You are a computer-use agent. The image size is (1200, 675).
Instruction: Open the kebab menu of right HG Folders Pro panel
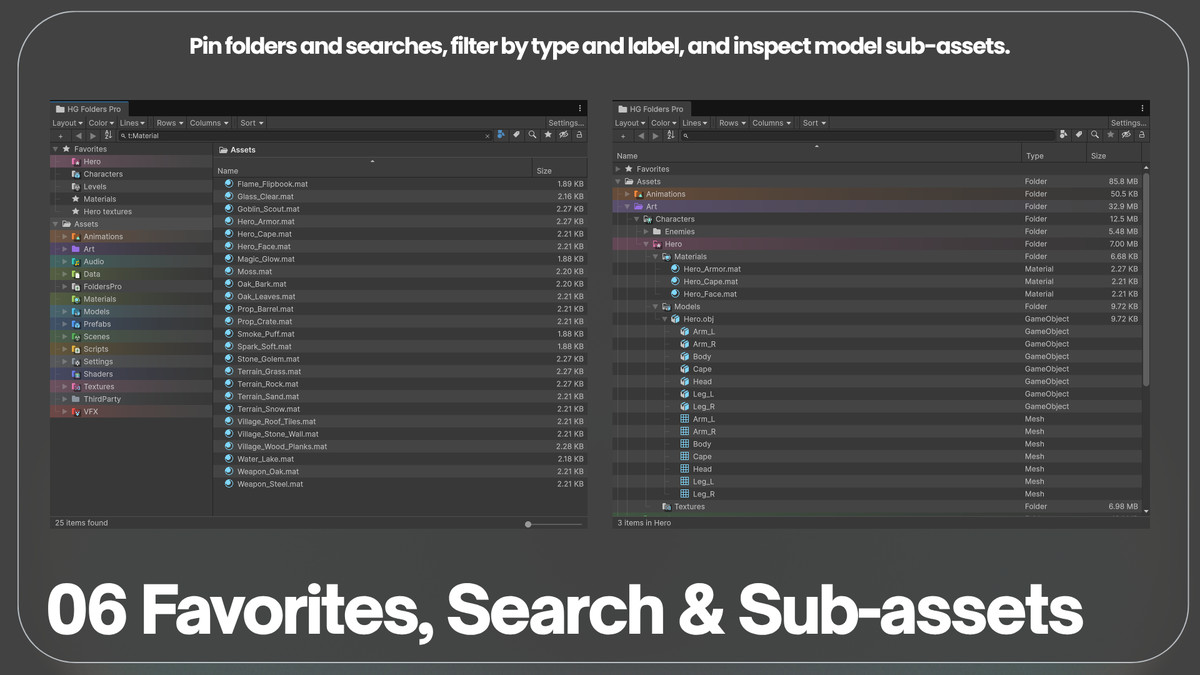click(x=1142, y=108)
